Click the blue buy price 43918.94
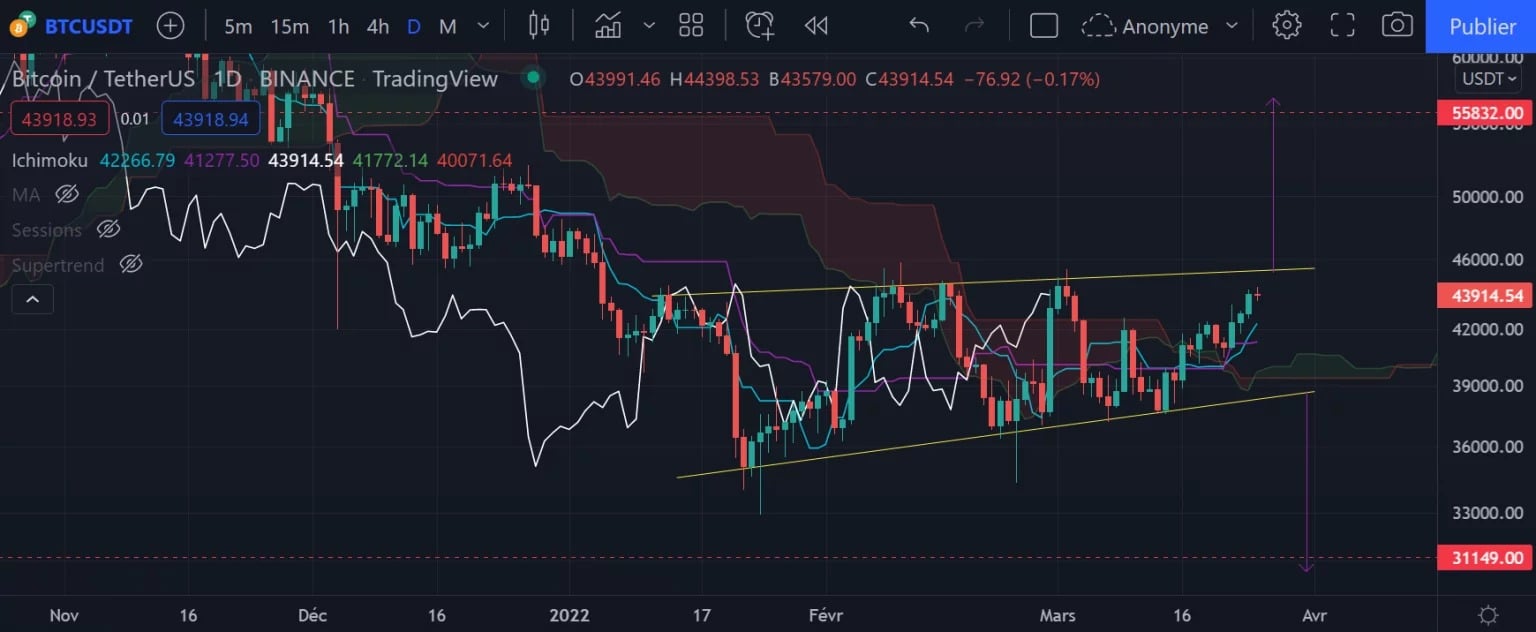This screenshot has width=1536, height=632. point(211,119)
